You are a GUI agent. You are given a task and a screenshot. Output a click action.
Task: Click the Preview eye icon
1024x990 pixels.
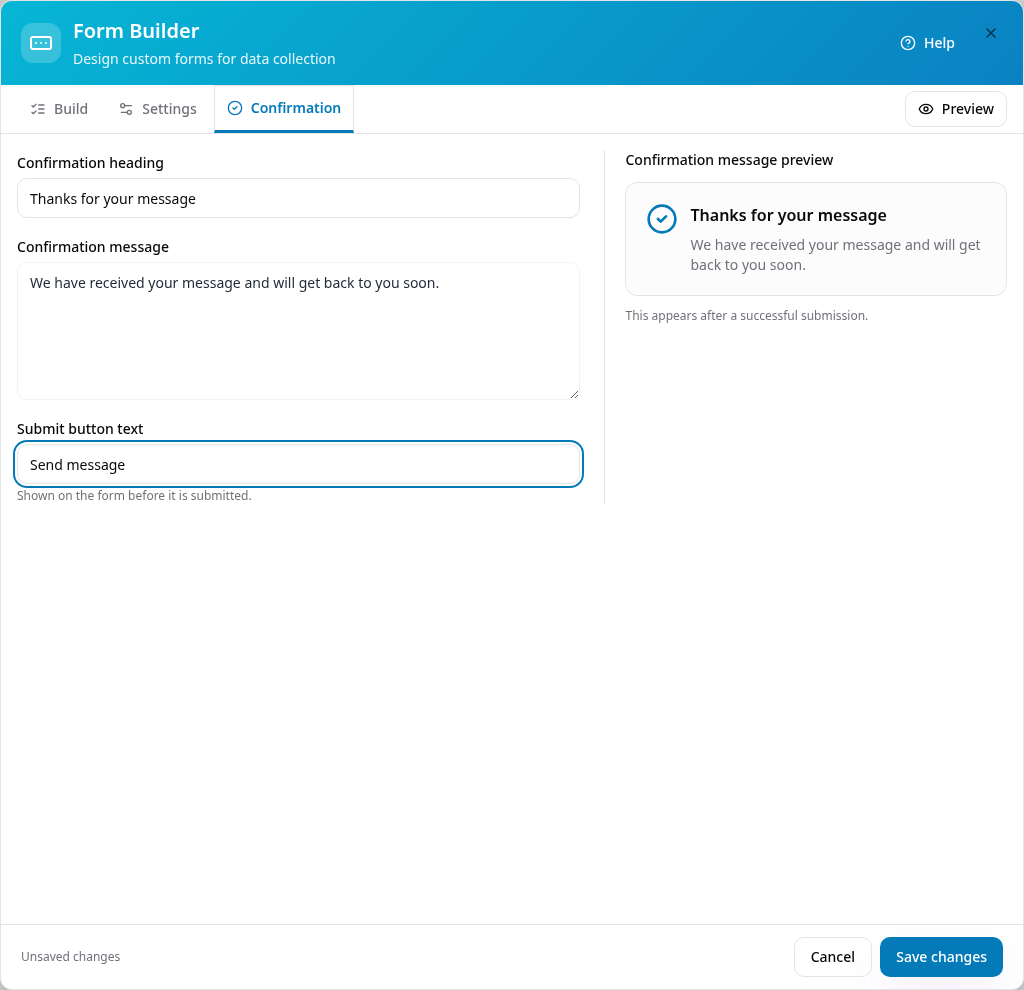(925, 109)
